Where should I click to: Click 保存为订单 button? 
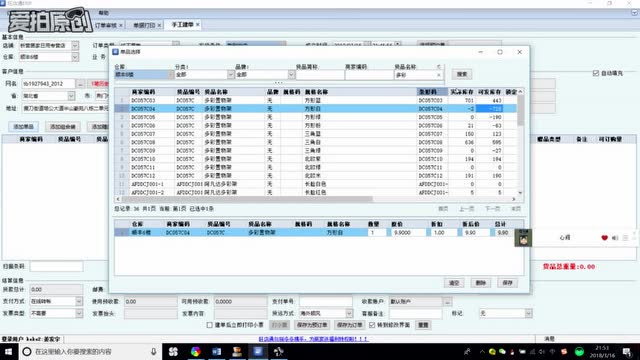click(349, 325)
